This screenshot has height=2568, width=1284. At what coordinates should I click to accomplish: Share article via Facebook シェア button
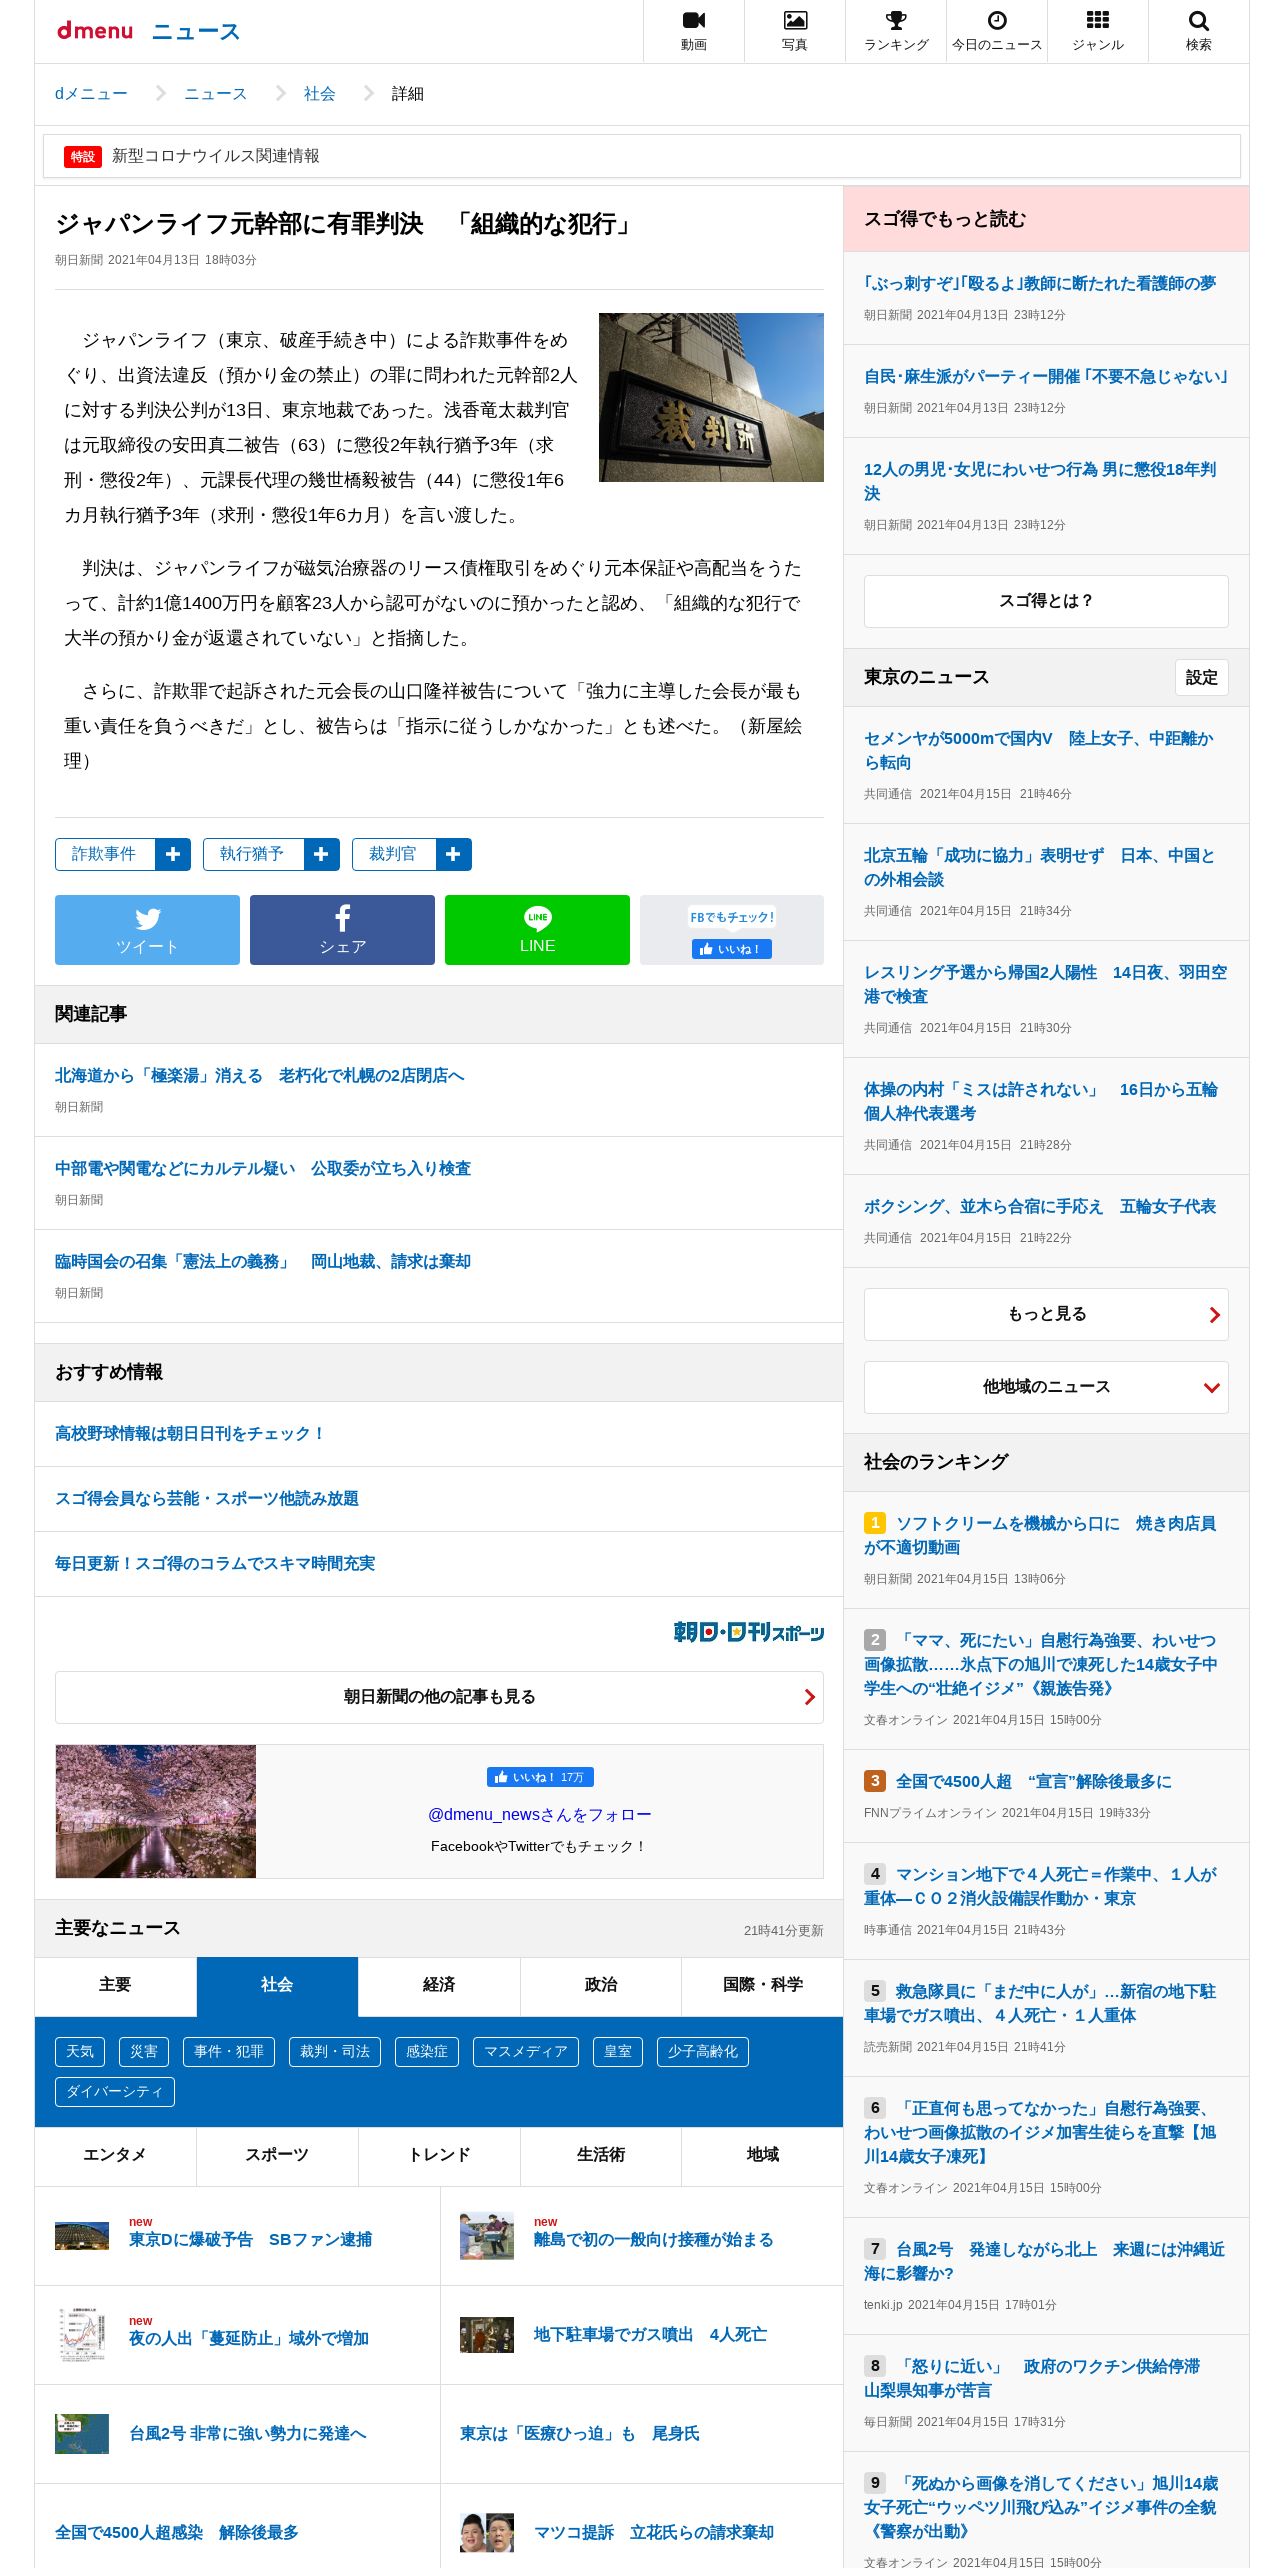pyautogui.click(x=342, y=930)
